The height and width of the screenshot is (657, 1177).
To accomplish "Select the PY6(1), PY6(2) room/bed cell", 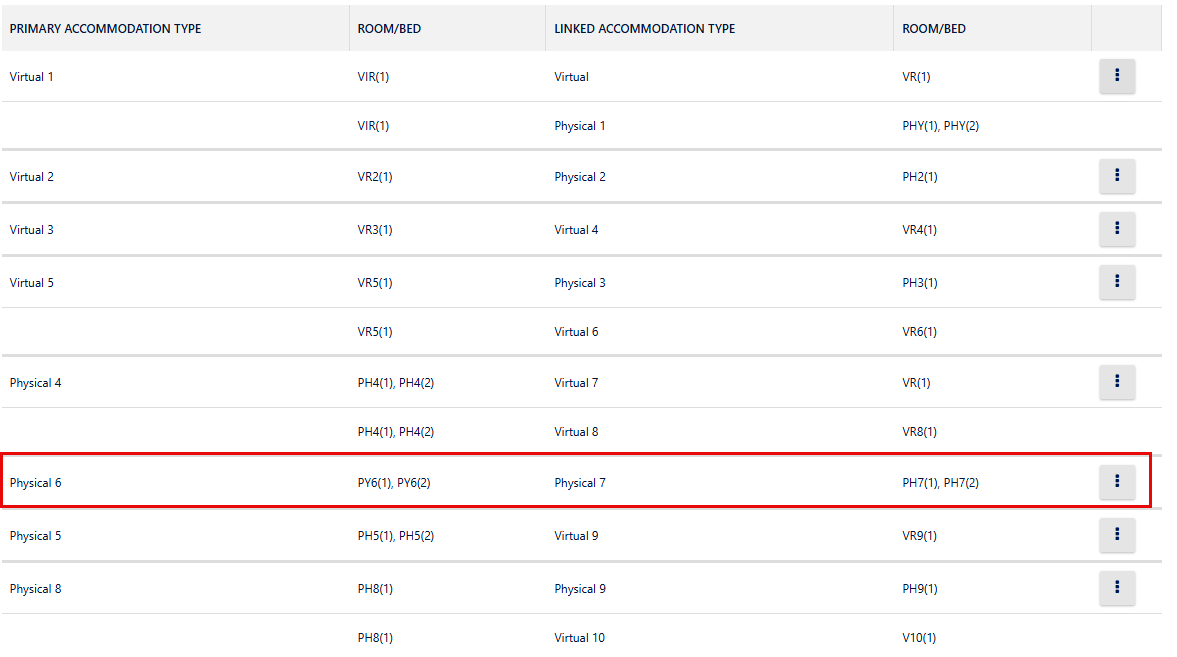I will click(394, 483).
